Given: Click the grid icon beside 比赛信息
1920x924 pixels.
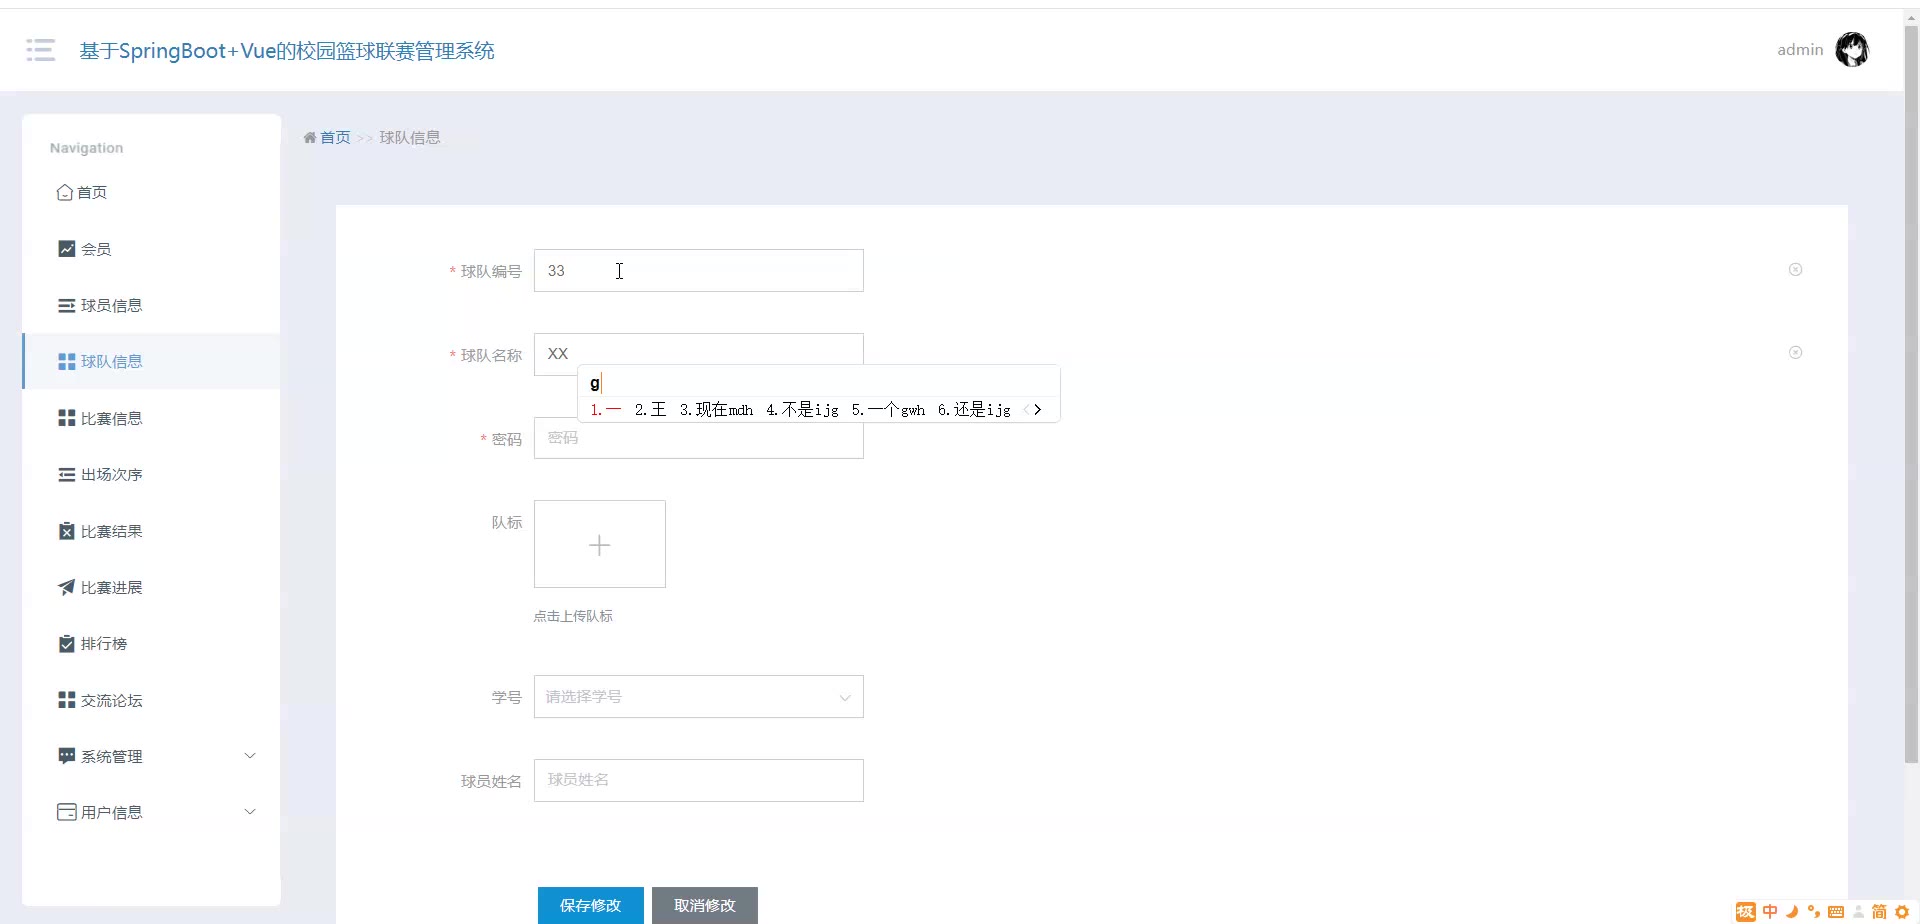Looking at the screenshot, I should (66, 418).
